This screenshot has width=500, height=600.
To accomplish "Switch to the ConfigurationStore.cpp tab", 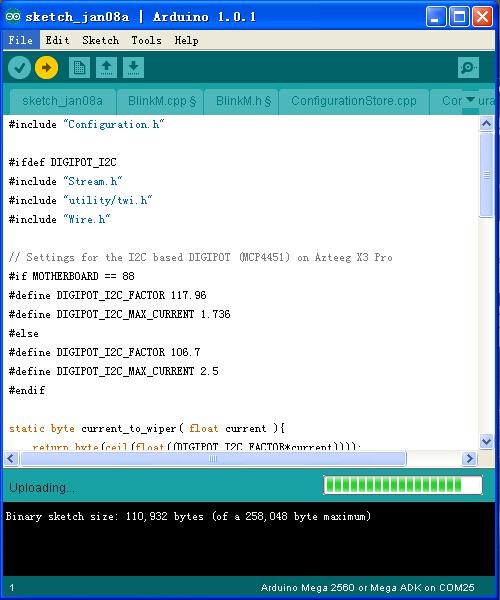I will pos(354,102).
